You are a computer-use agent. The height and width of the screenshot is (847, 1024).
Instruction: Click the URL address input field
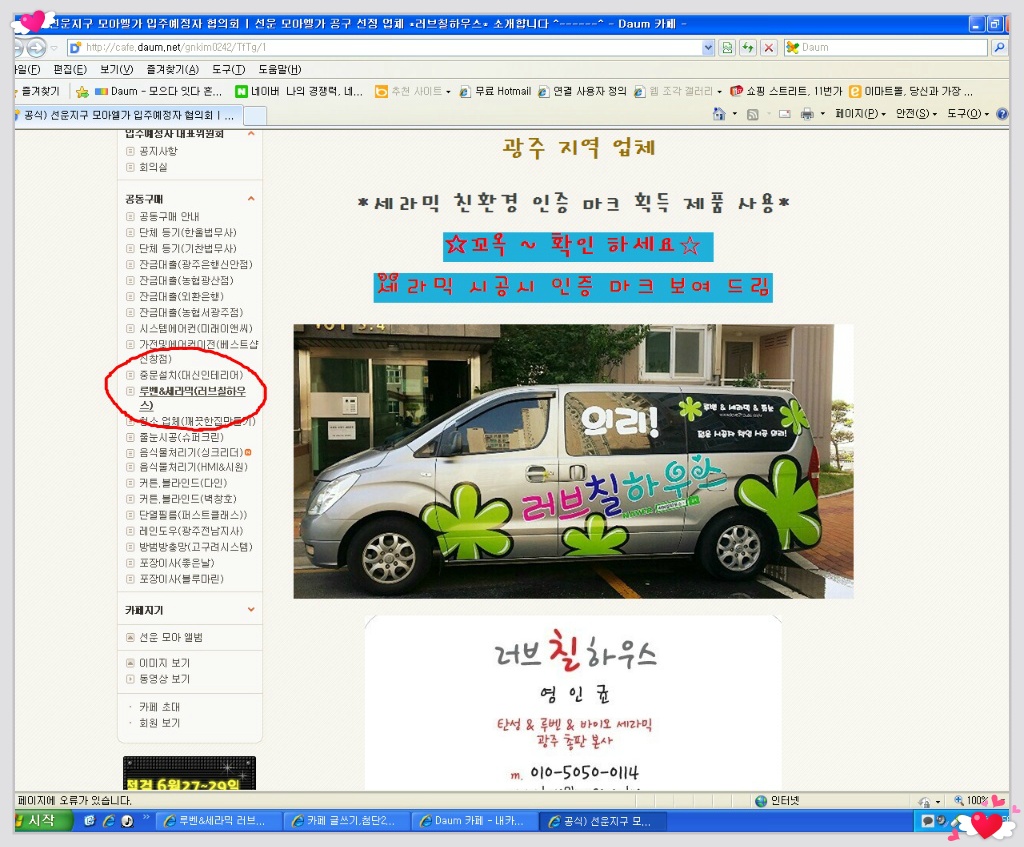[x=385, y=48]
